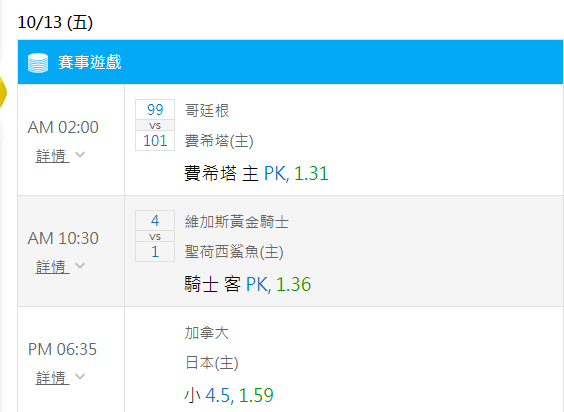Expand 詳情 chevron for AM 02:00 match
Screen dimensions: 564x412
80,155
